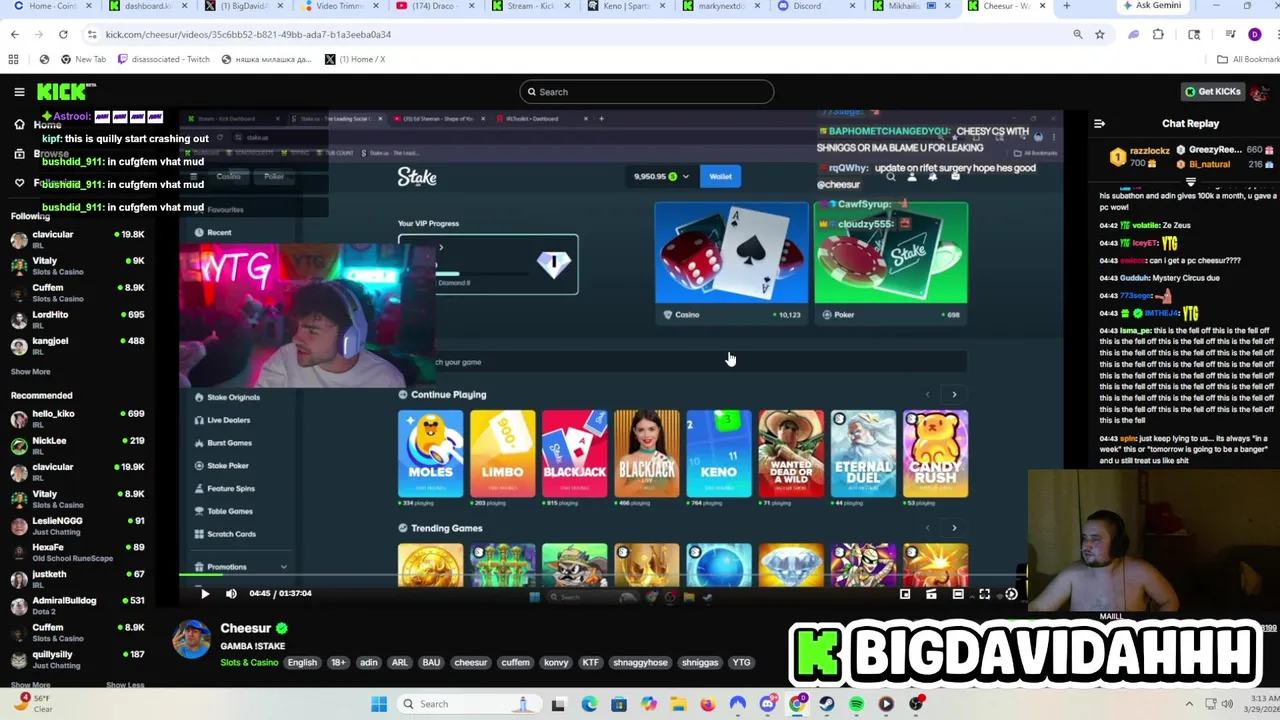The image size is (1280, 720).
Task: Show more followed channels
Action: (x=30, y=372)
